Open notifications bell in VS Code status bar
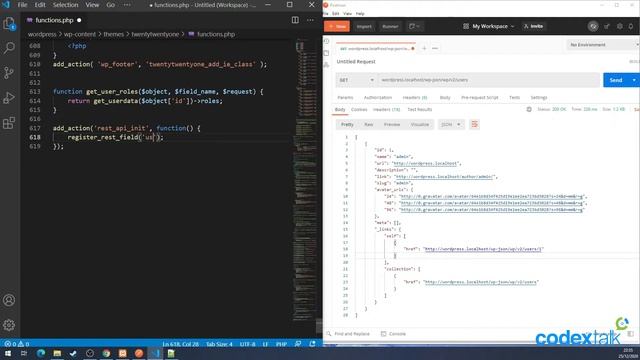 (x=312, y=344)
